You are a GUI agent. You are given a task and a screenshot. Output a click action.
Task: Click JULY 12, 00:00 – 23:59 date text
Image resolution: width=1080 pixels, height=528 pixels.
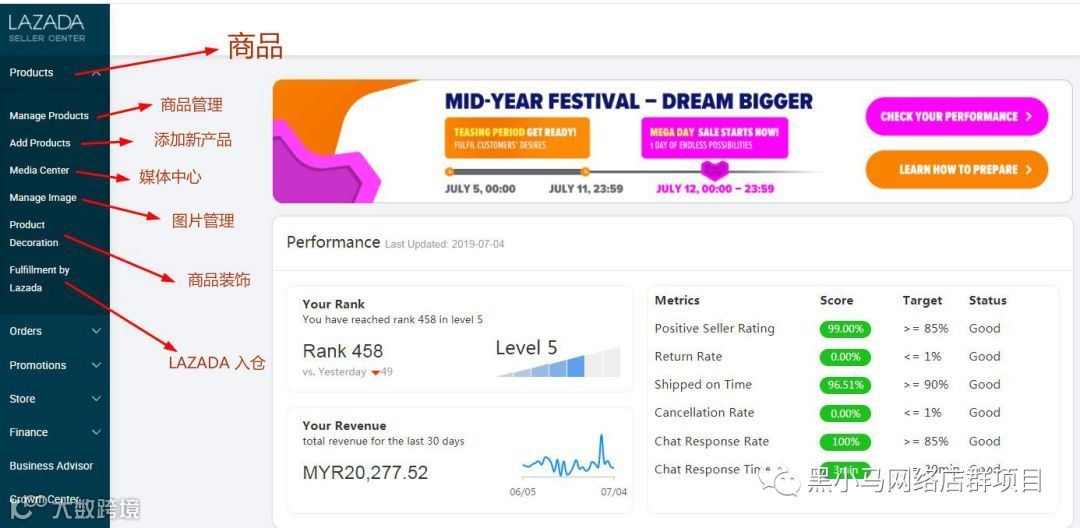coord(714,189)
